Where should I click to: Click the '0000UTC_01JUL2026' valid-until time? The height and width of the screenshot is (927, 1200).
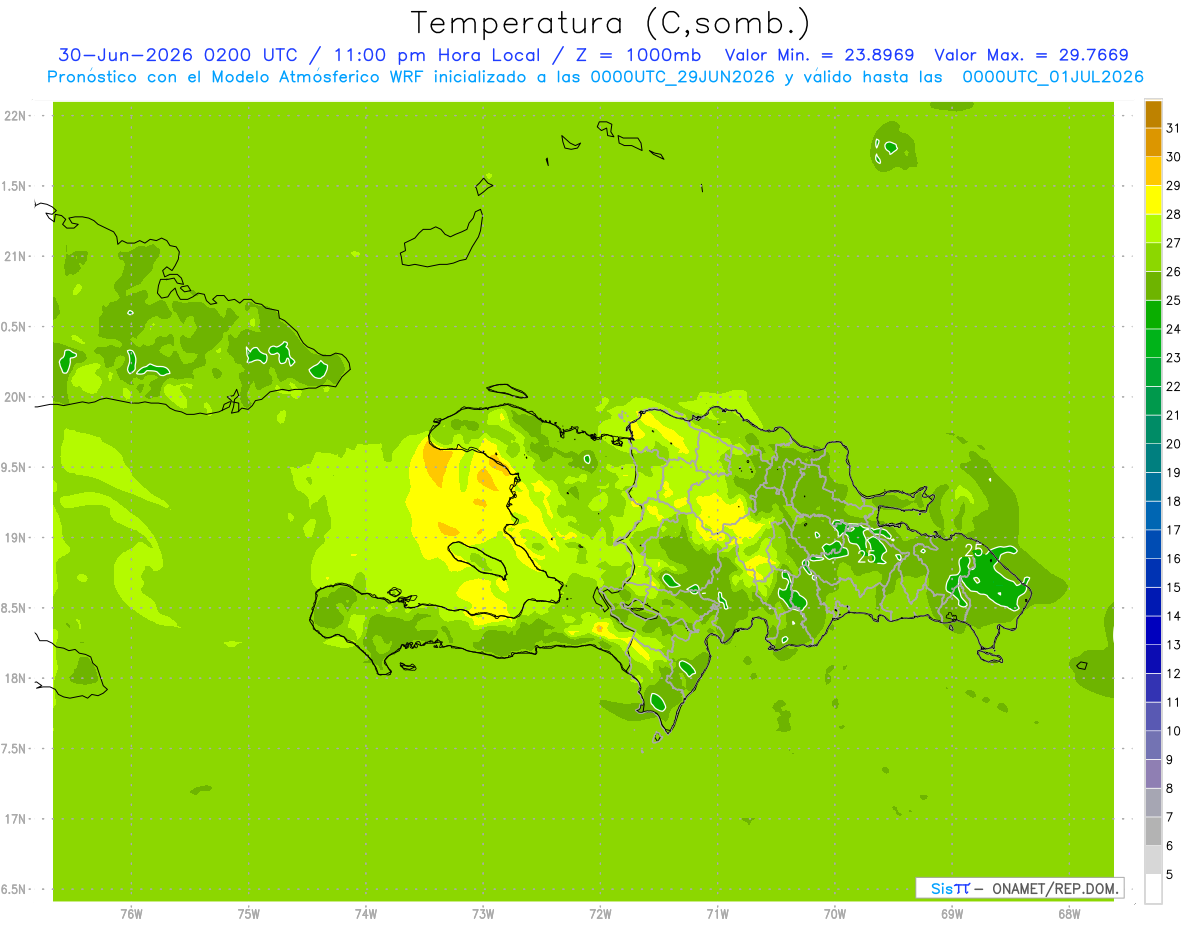pyautogui.click(x=1053, y=77)
